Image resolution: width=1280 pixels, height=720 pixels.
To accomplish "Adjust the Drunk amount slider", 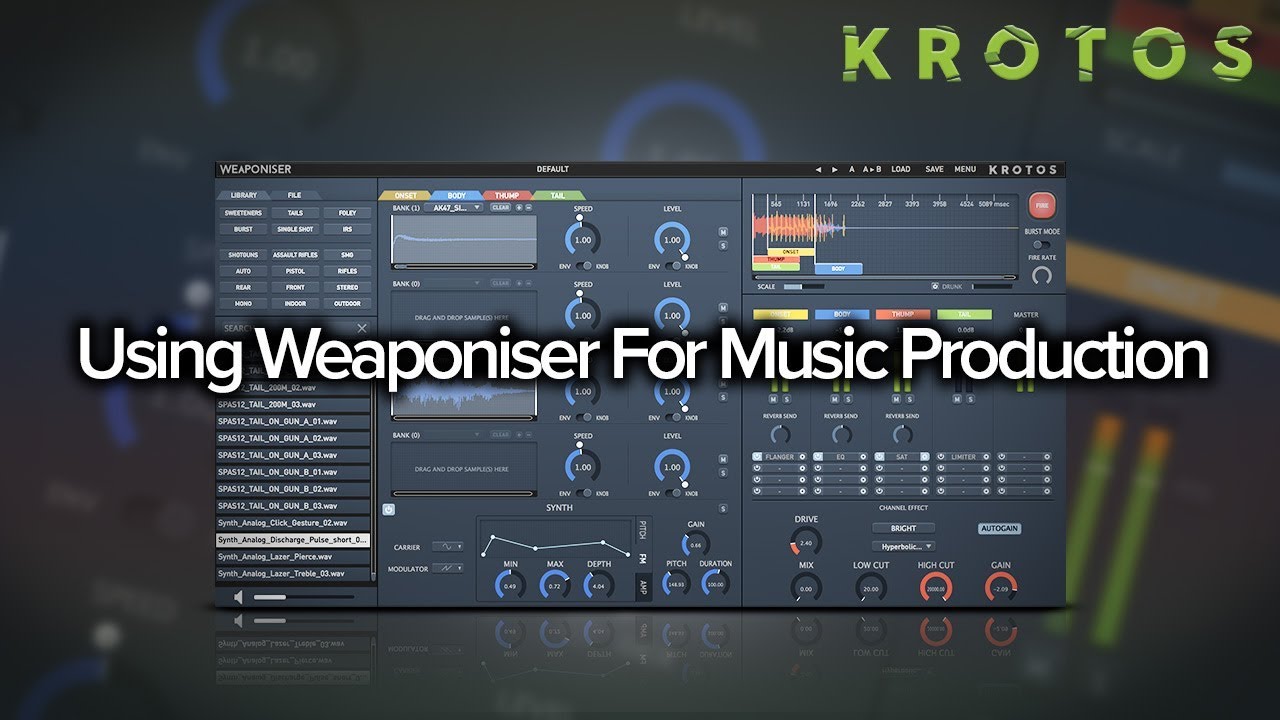I will coord(992,286).
